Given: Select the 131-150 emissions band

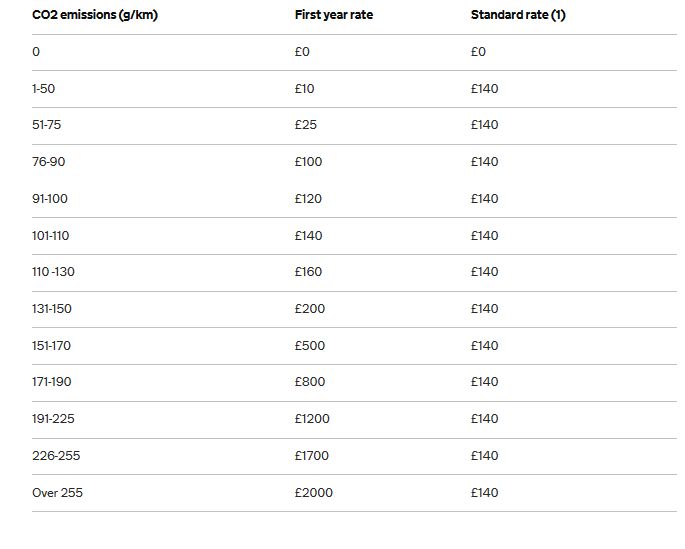Looking at the screenshot, I should click(x=52, y=309).
